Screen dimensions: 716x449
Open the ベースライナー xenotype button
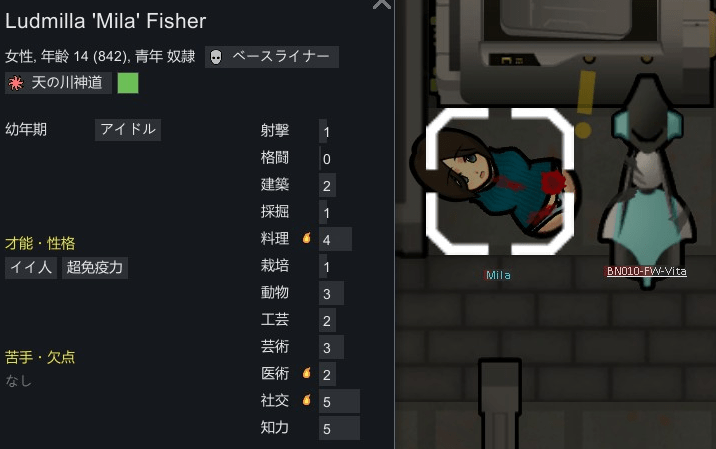pyautogui.click(x=272, y=57)
